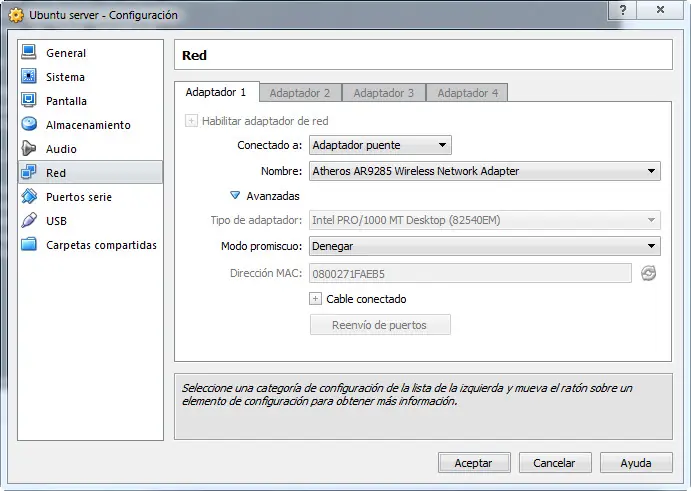Select the Puertos serie category label
Viewport: 691px width, 491px height.
point(79,197)
